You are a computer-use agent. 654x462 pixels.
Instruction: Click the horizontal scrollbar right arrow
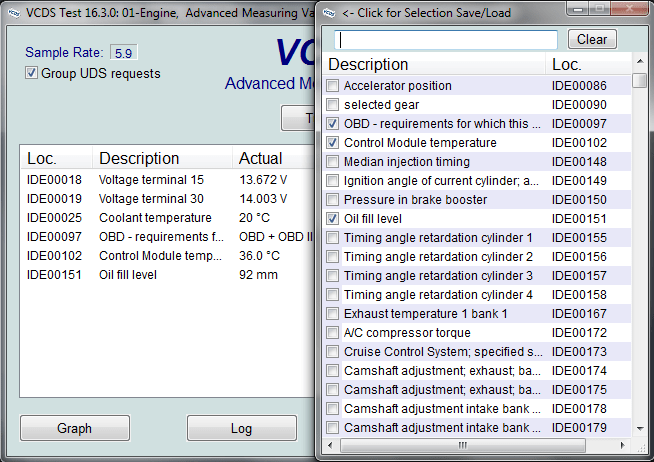[623, 445]
